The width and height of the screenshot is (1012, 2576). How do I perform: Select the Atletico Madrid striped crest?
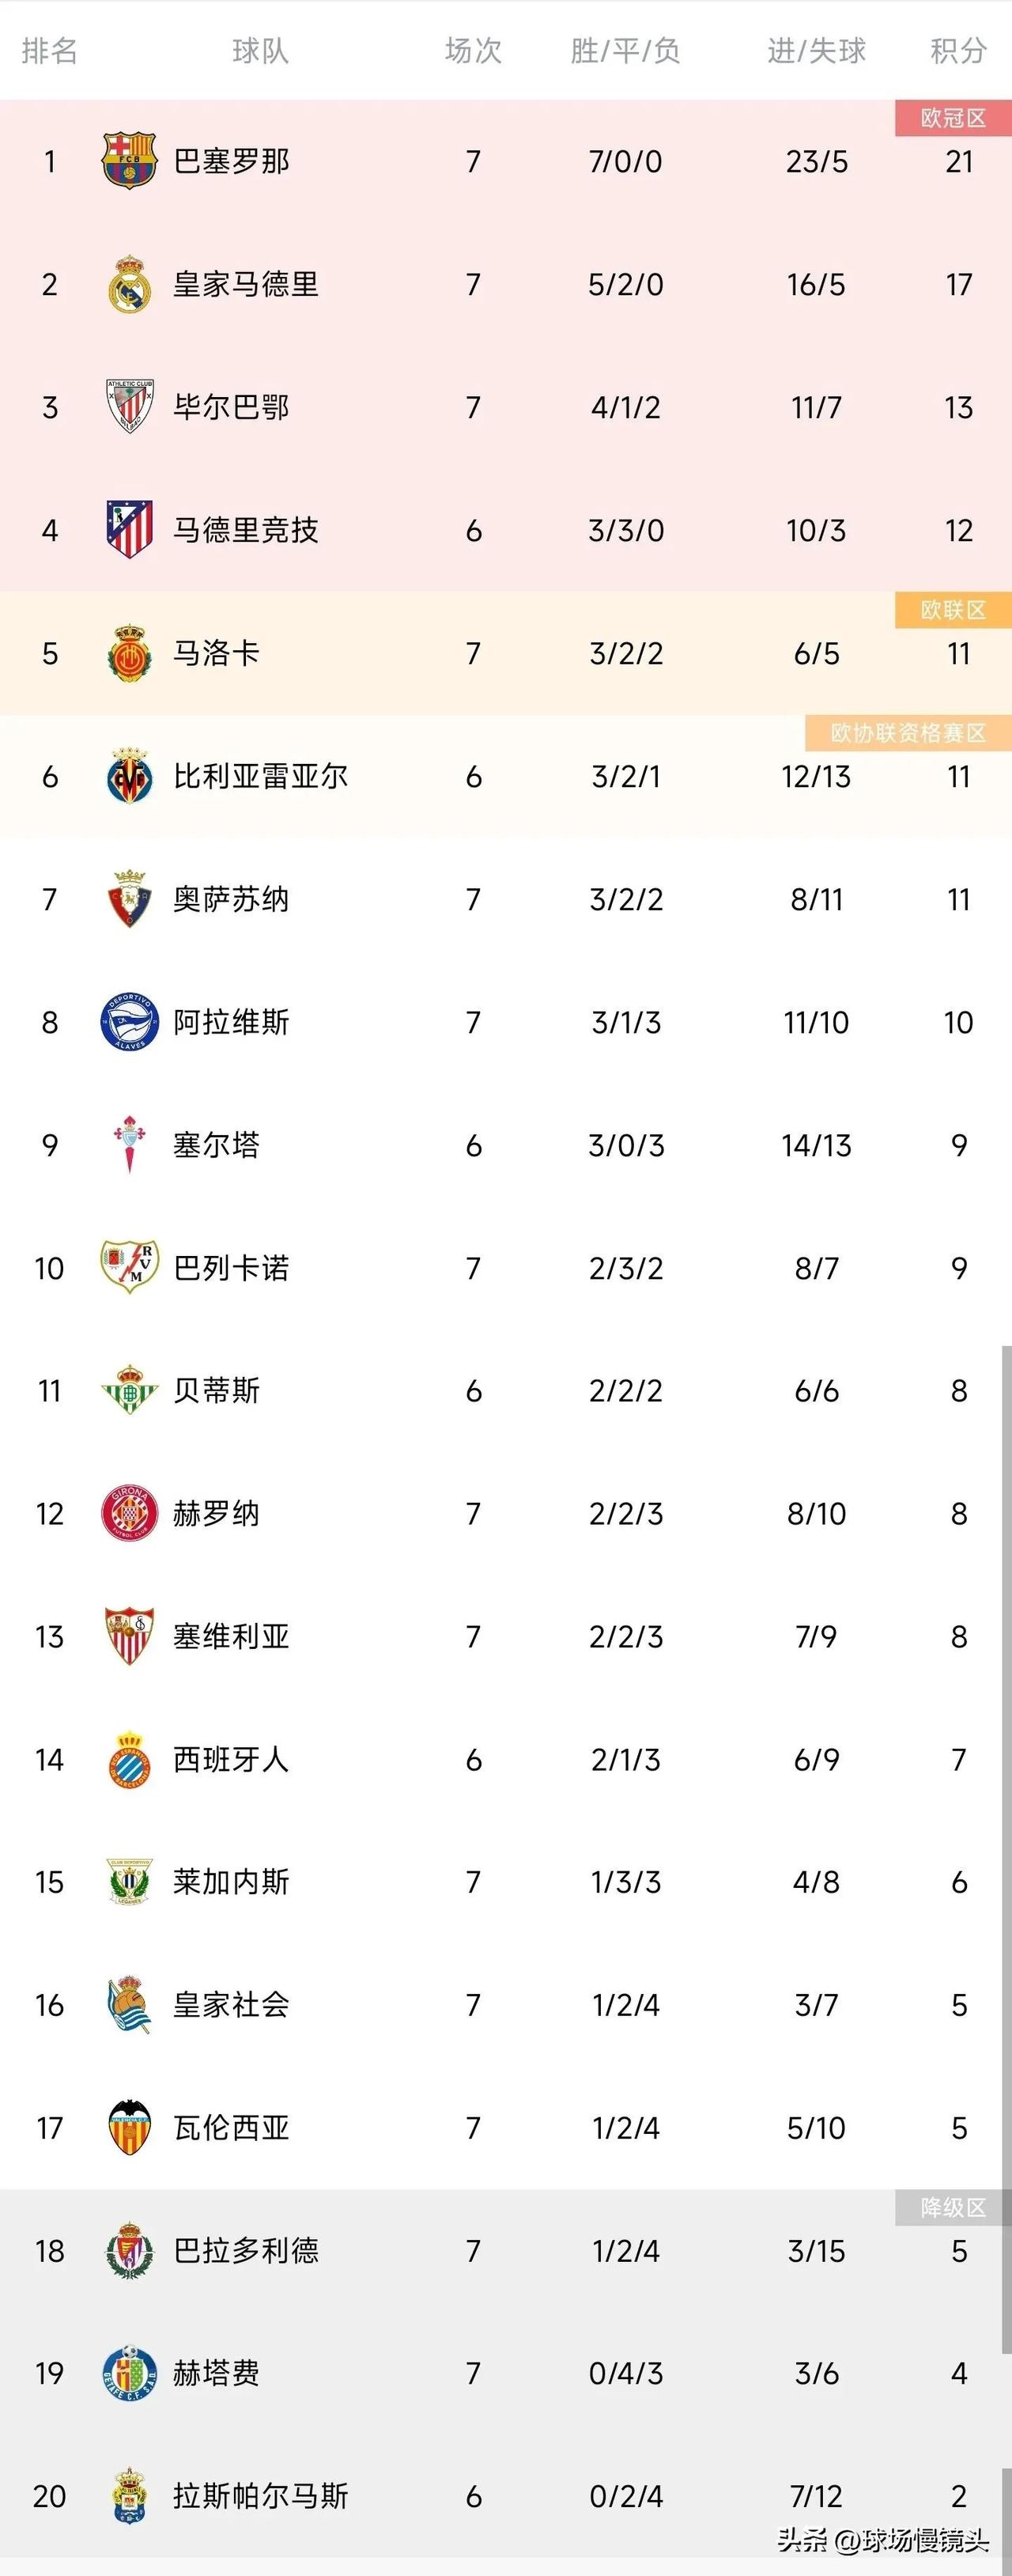point(129,529)
